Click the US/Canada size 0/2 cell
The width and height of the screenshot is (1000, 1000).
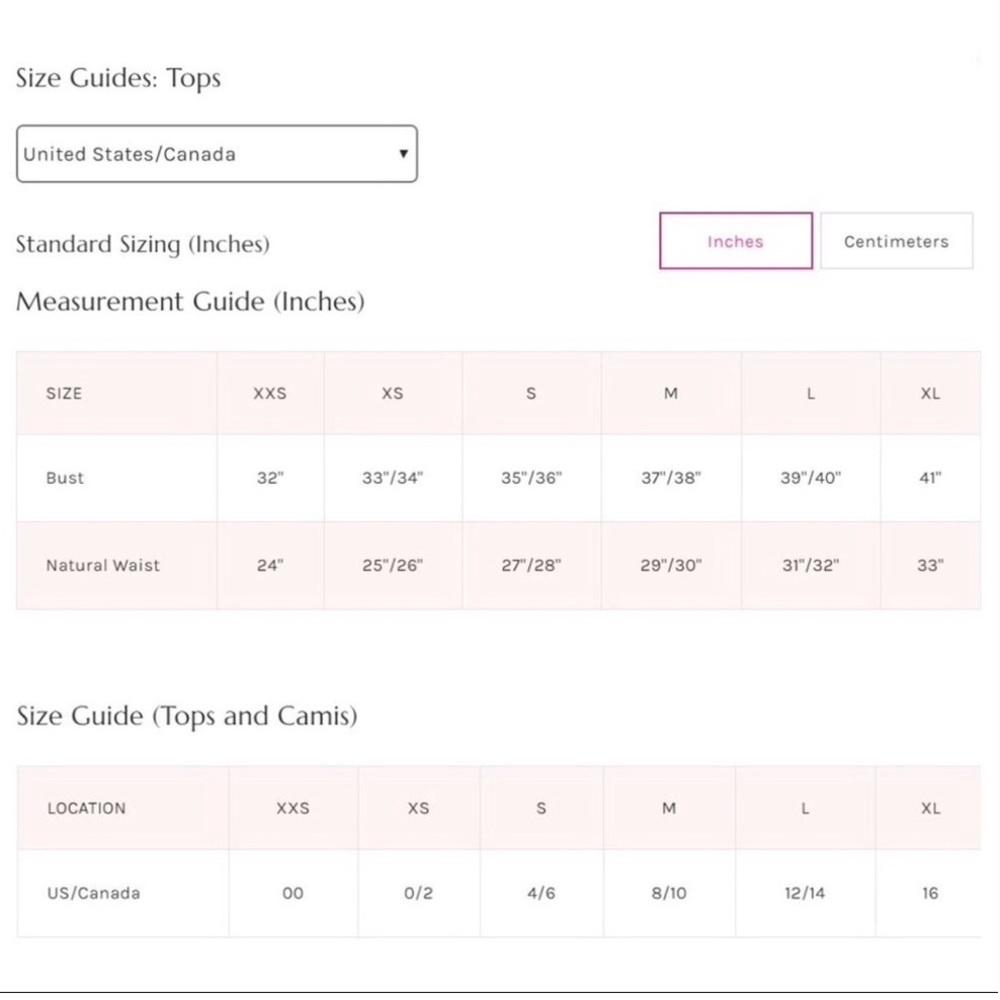(x=418, y=893)
